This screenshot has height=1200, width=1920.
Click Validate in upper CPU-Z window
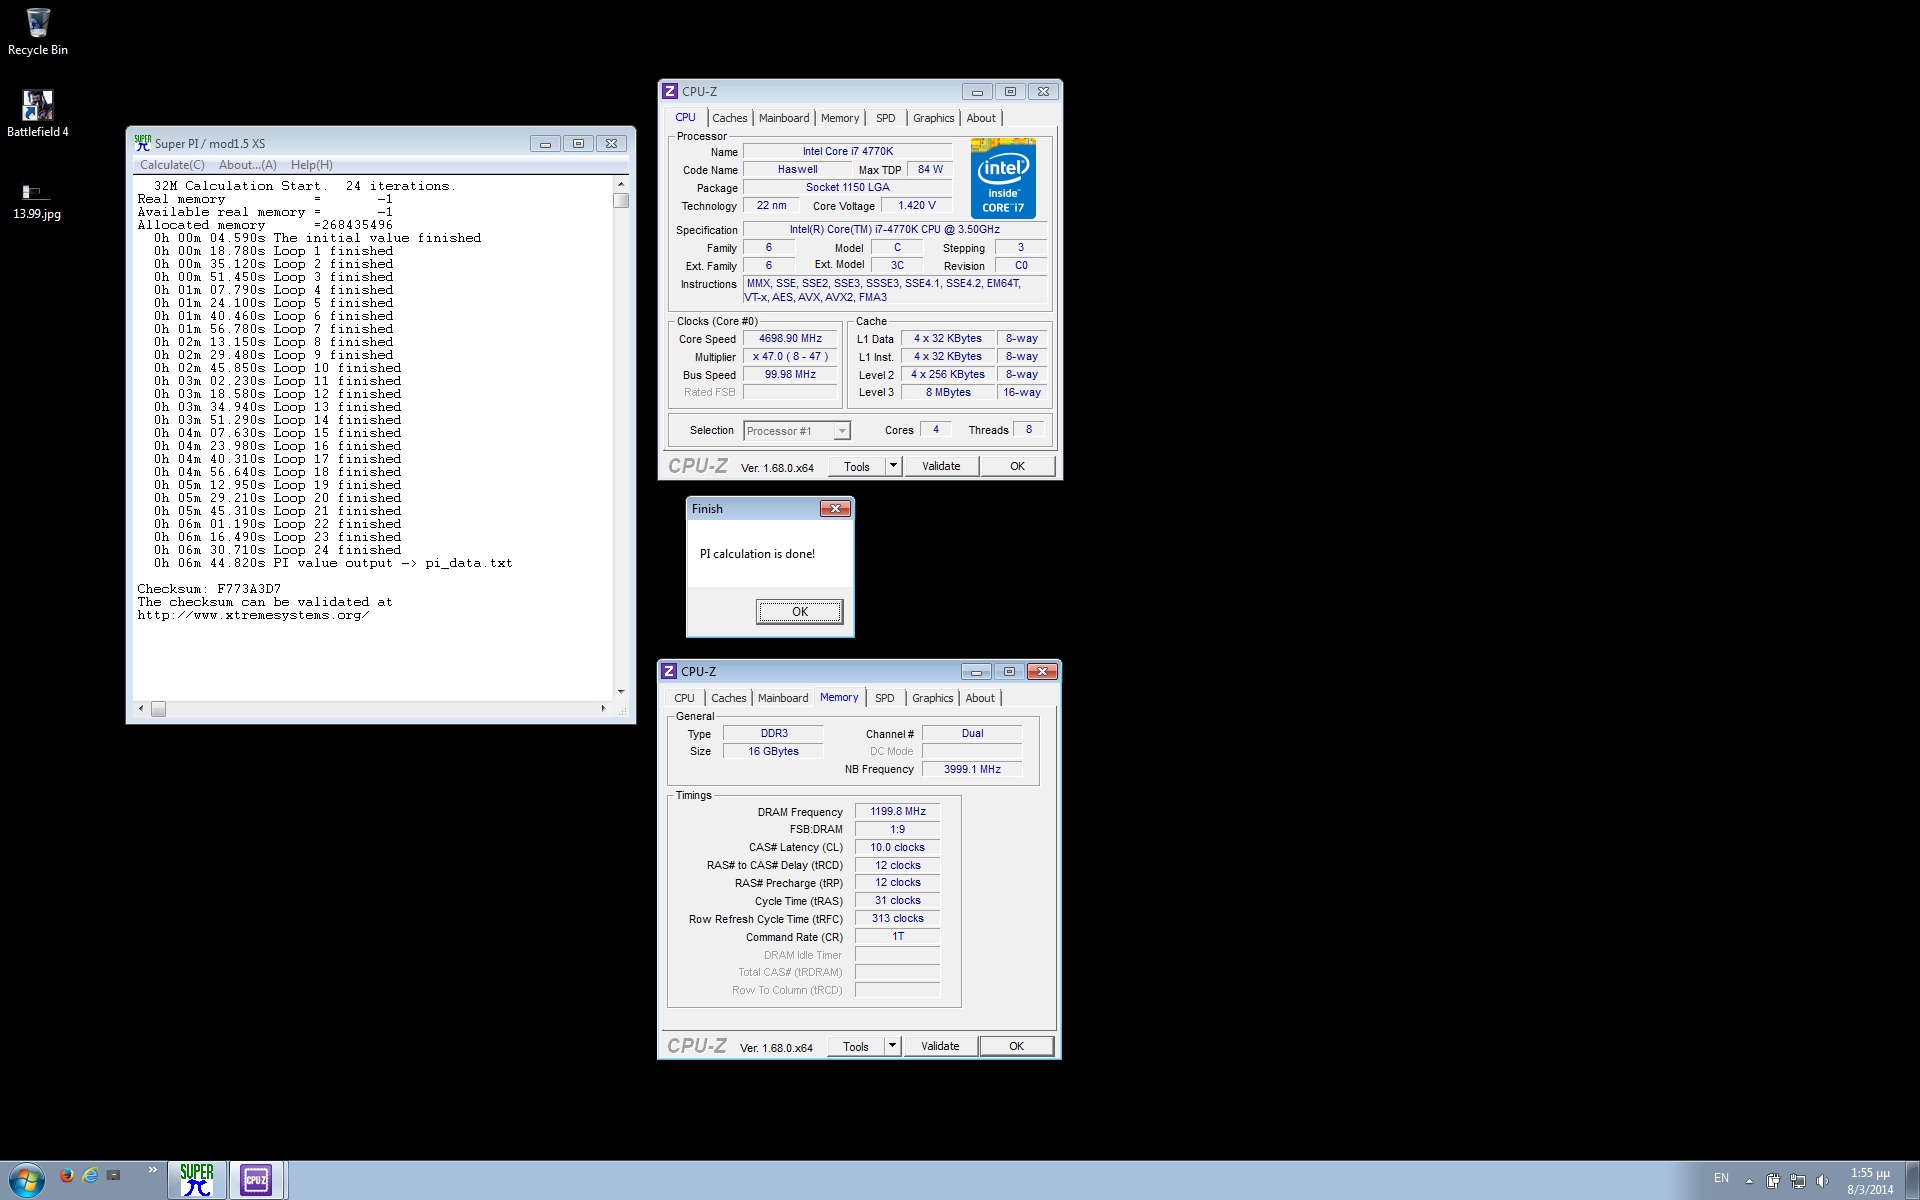(x=941, y=466)
